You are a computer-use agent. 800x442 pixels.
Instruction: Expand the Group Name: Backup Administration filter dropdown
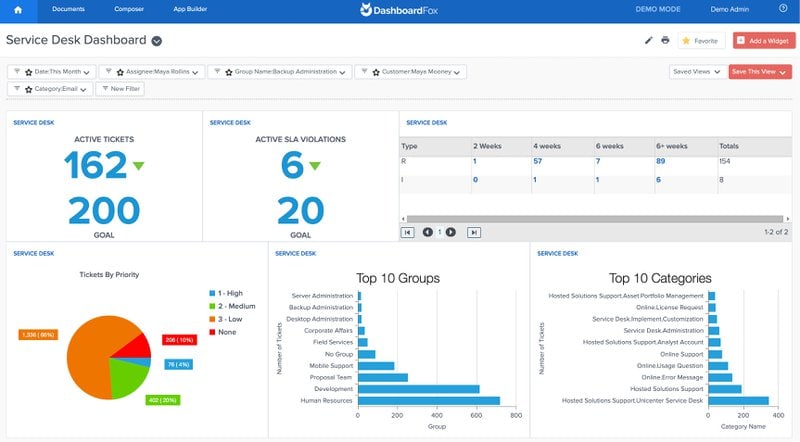click(x=344, y=72)
